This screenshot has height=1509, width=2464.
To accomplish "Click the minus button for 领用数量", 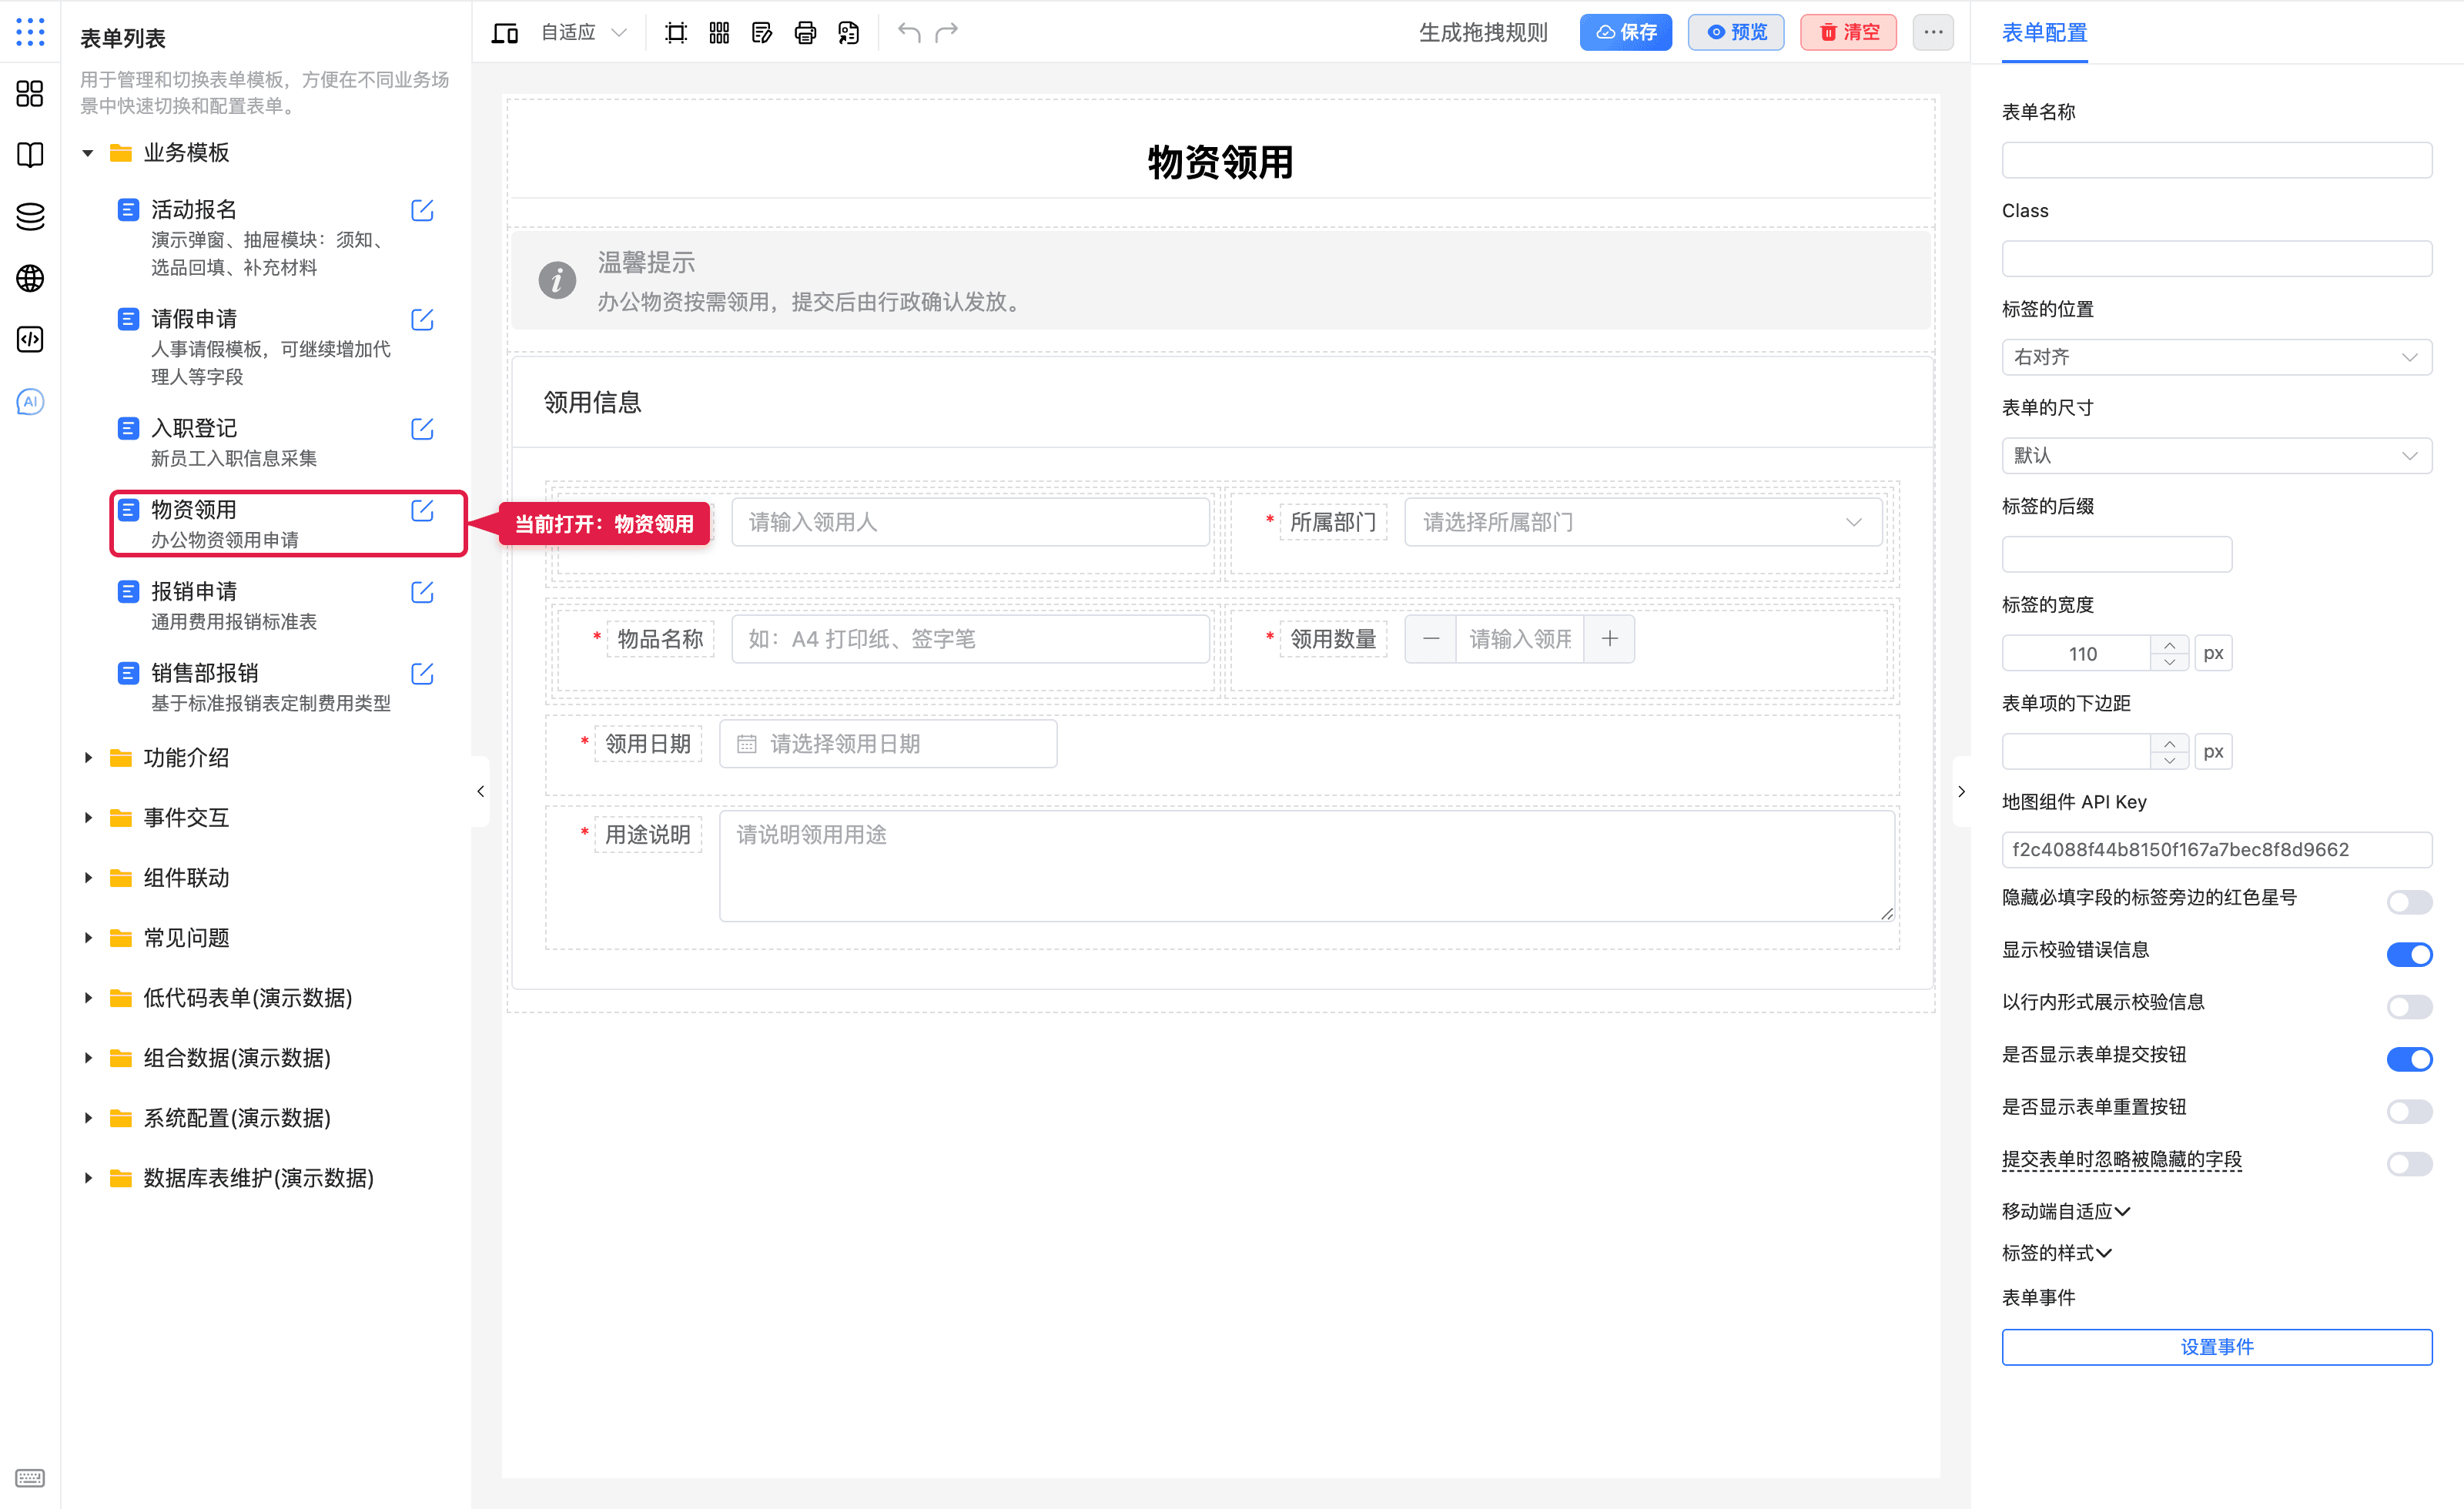I will pos(1431,639).
